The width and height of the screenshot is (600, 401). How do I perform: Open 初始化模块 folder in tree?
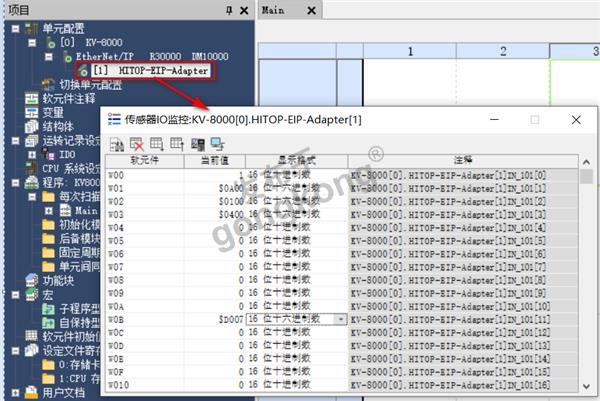(80, 225)
